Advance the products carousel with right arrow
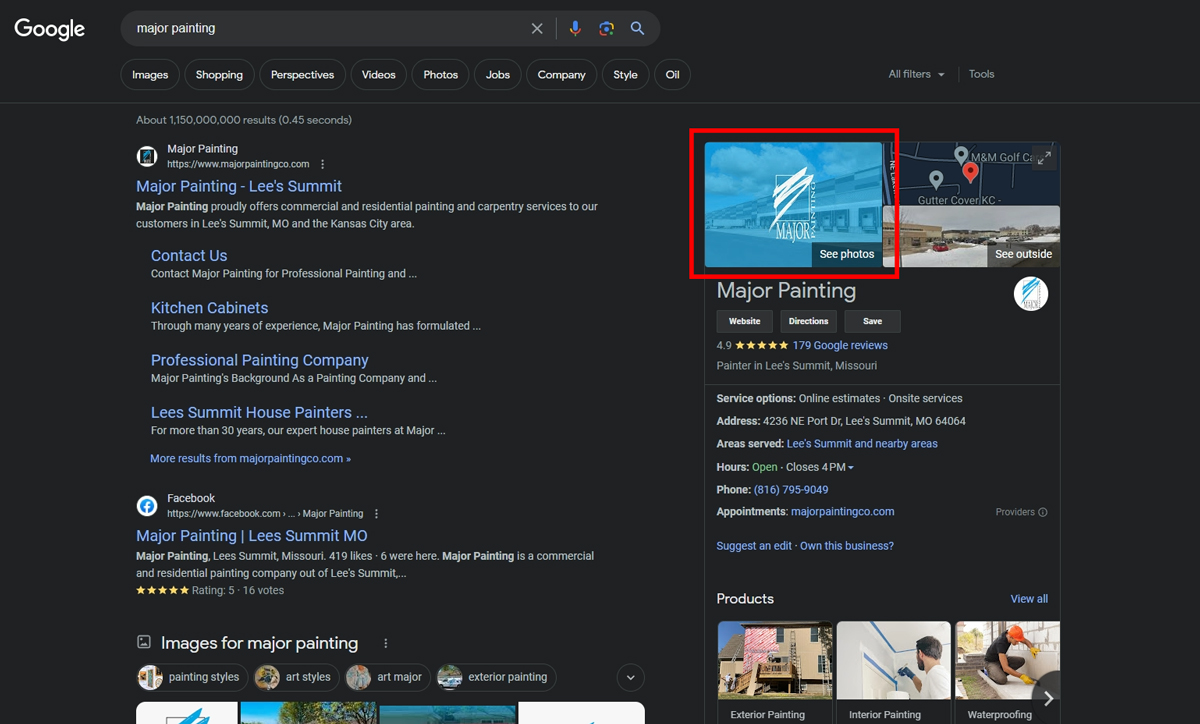The height and width of the screenshot is (724, 1200). (x=1047, y=699)
